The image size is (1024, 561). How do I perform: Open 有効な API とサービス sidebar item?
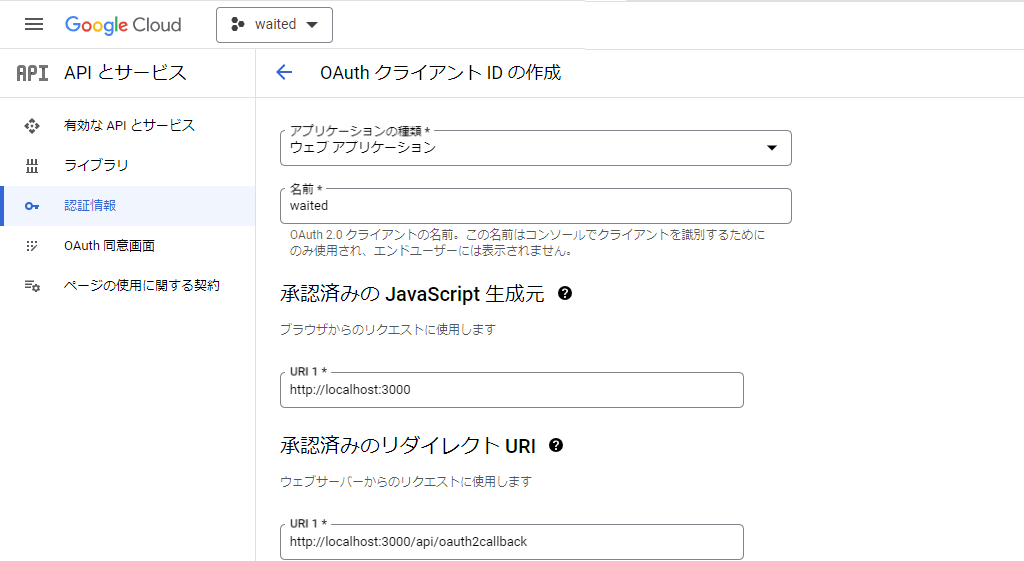click(127, 125)
